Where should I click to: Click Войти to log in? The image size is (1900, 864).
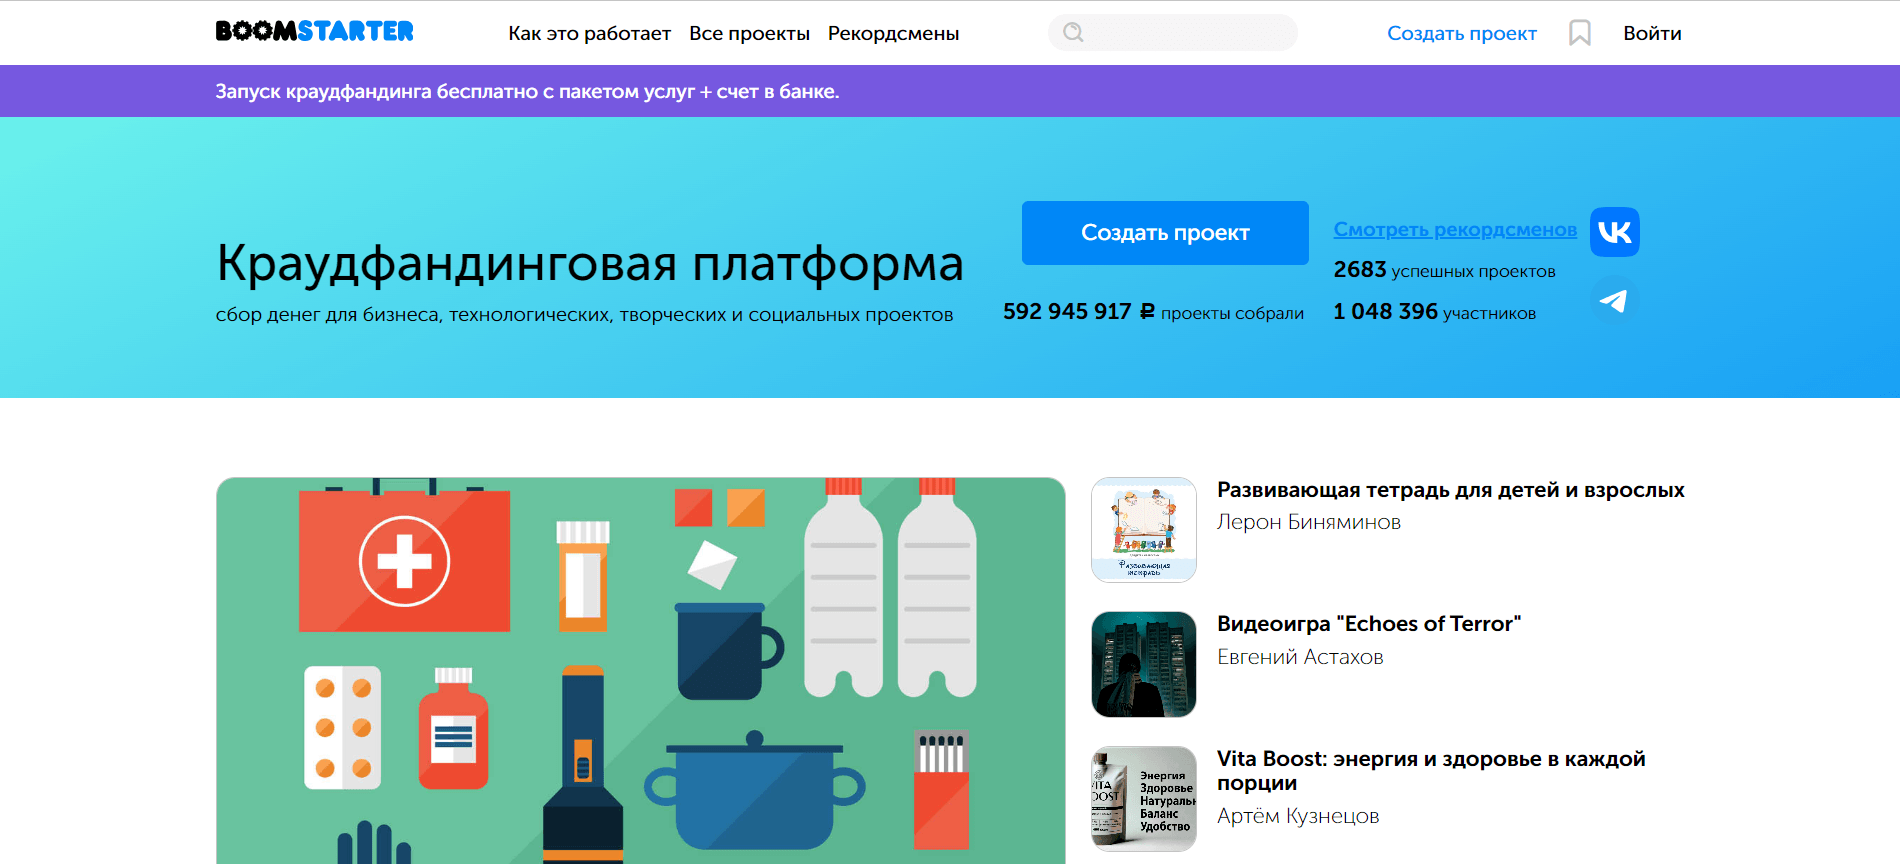[x=1652, y=33]
